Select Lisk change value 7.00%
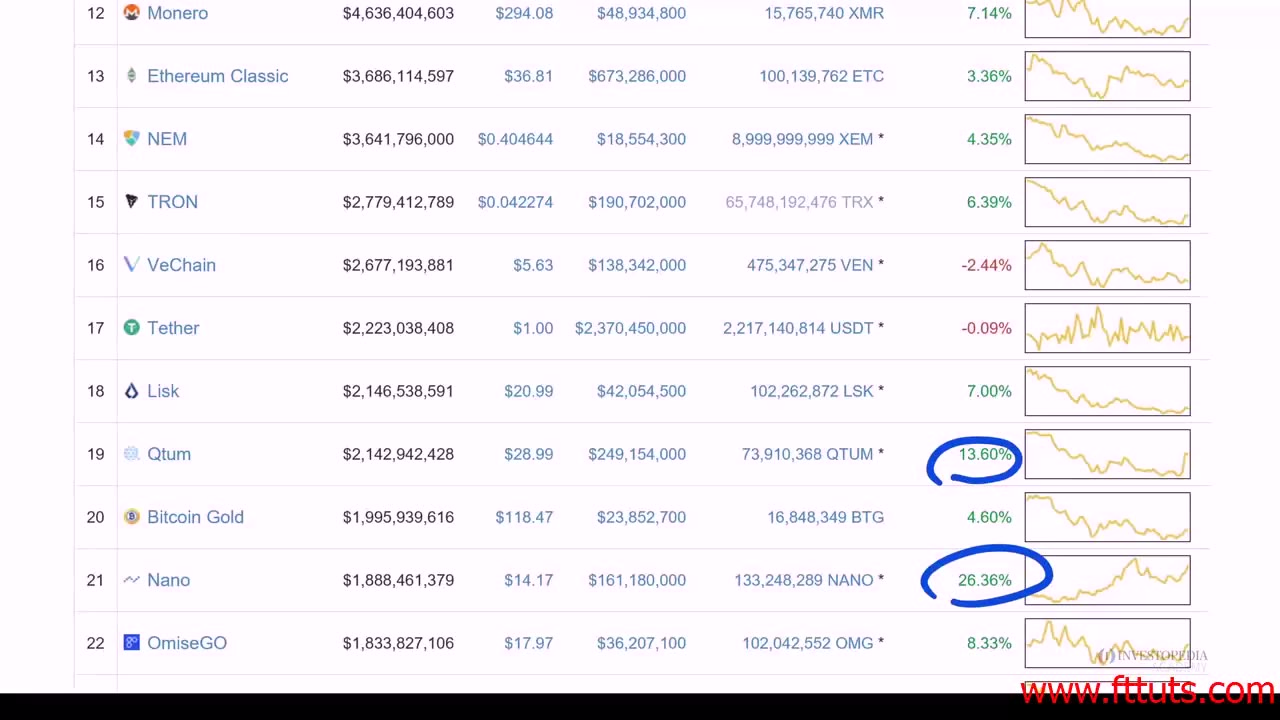Screen dimensions: 1280x720 [x=989, y=391]
